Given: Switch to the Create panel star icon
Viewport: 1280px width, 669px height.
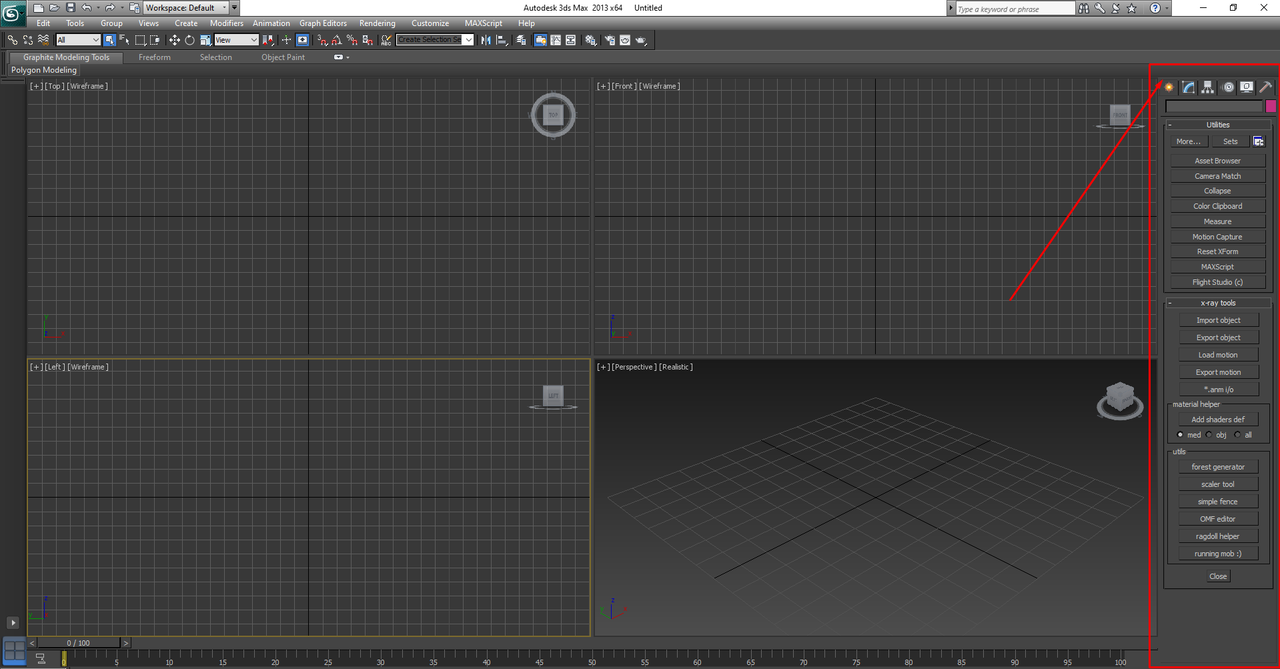Looking at the screenshot, I should click(1169, 87).
